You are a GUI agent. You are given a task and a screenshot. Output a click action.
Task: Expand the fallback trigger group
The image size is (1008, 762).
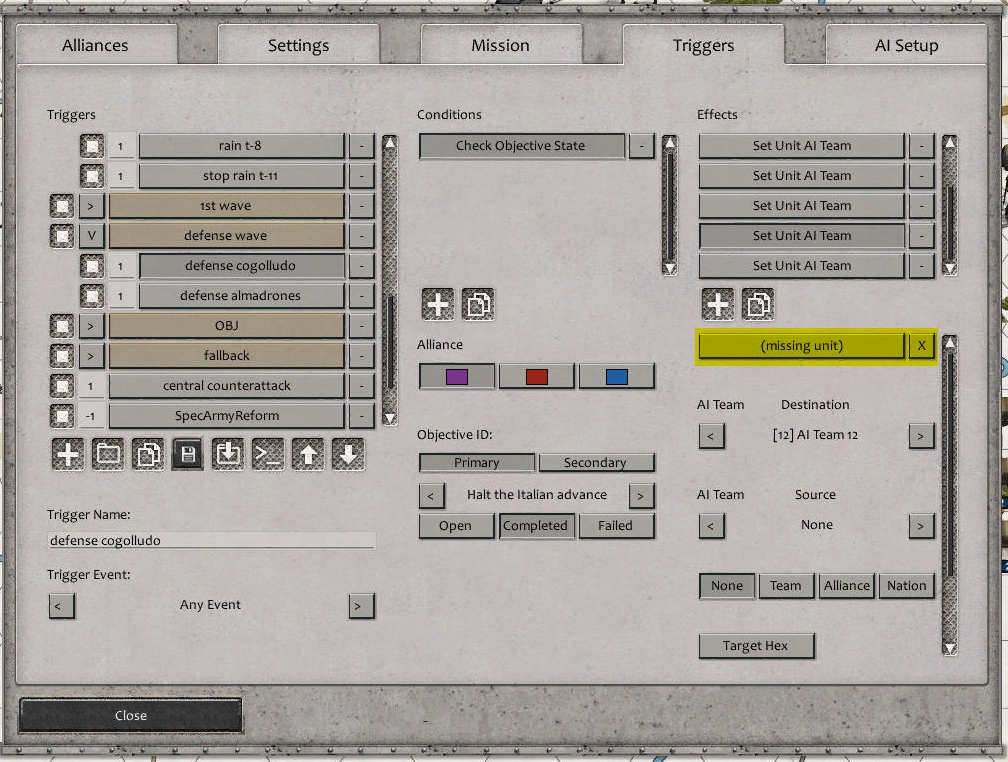point(91,356)
